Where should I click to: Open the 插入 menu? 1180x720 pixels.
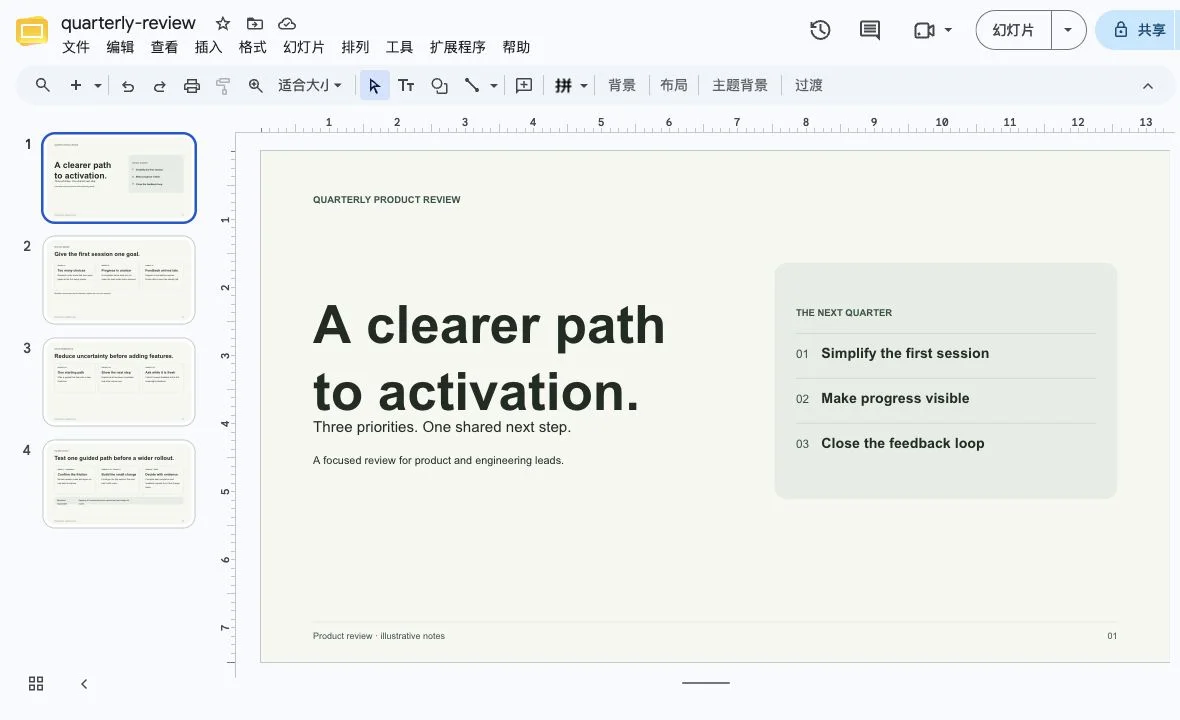click(208, 47)
